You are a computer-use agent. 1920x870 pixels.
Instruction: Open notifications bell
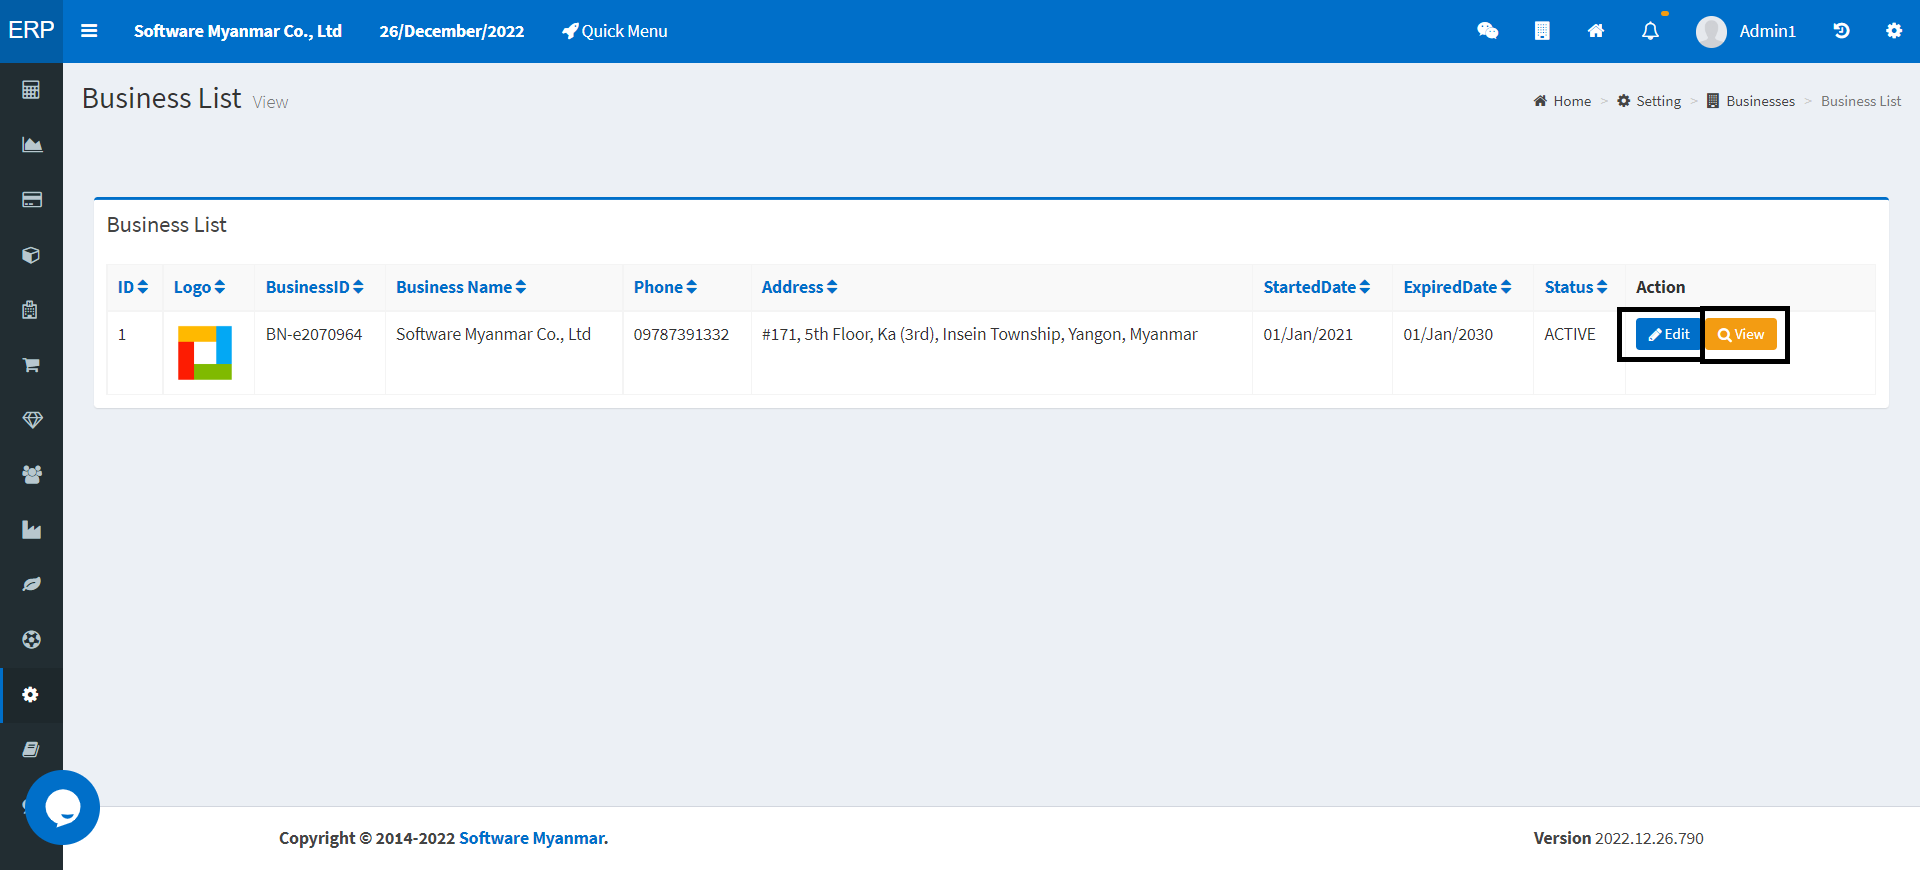point(1650,31)
